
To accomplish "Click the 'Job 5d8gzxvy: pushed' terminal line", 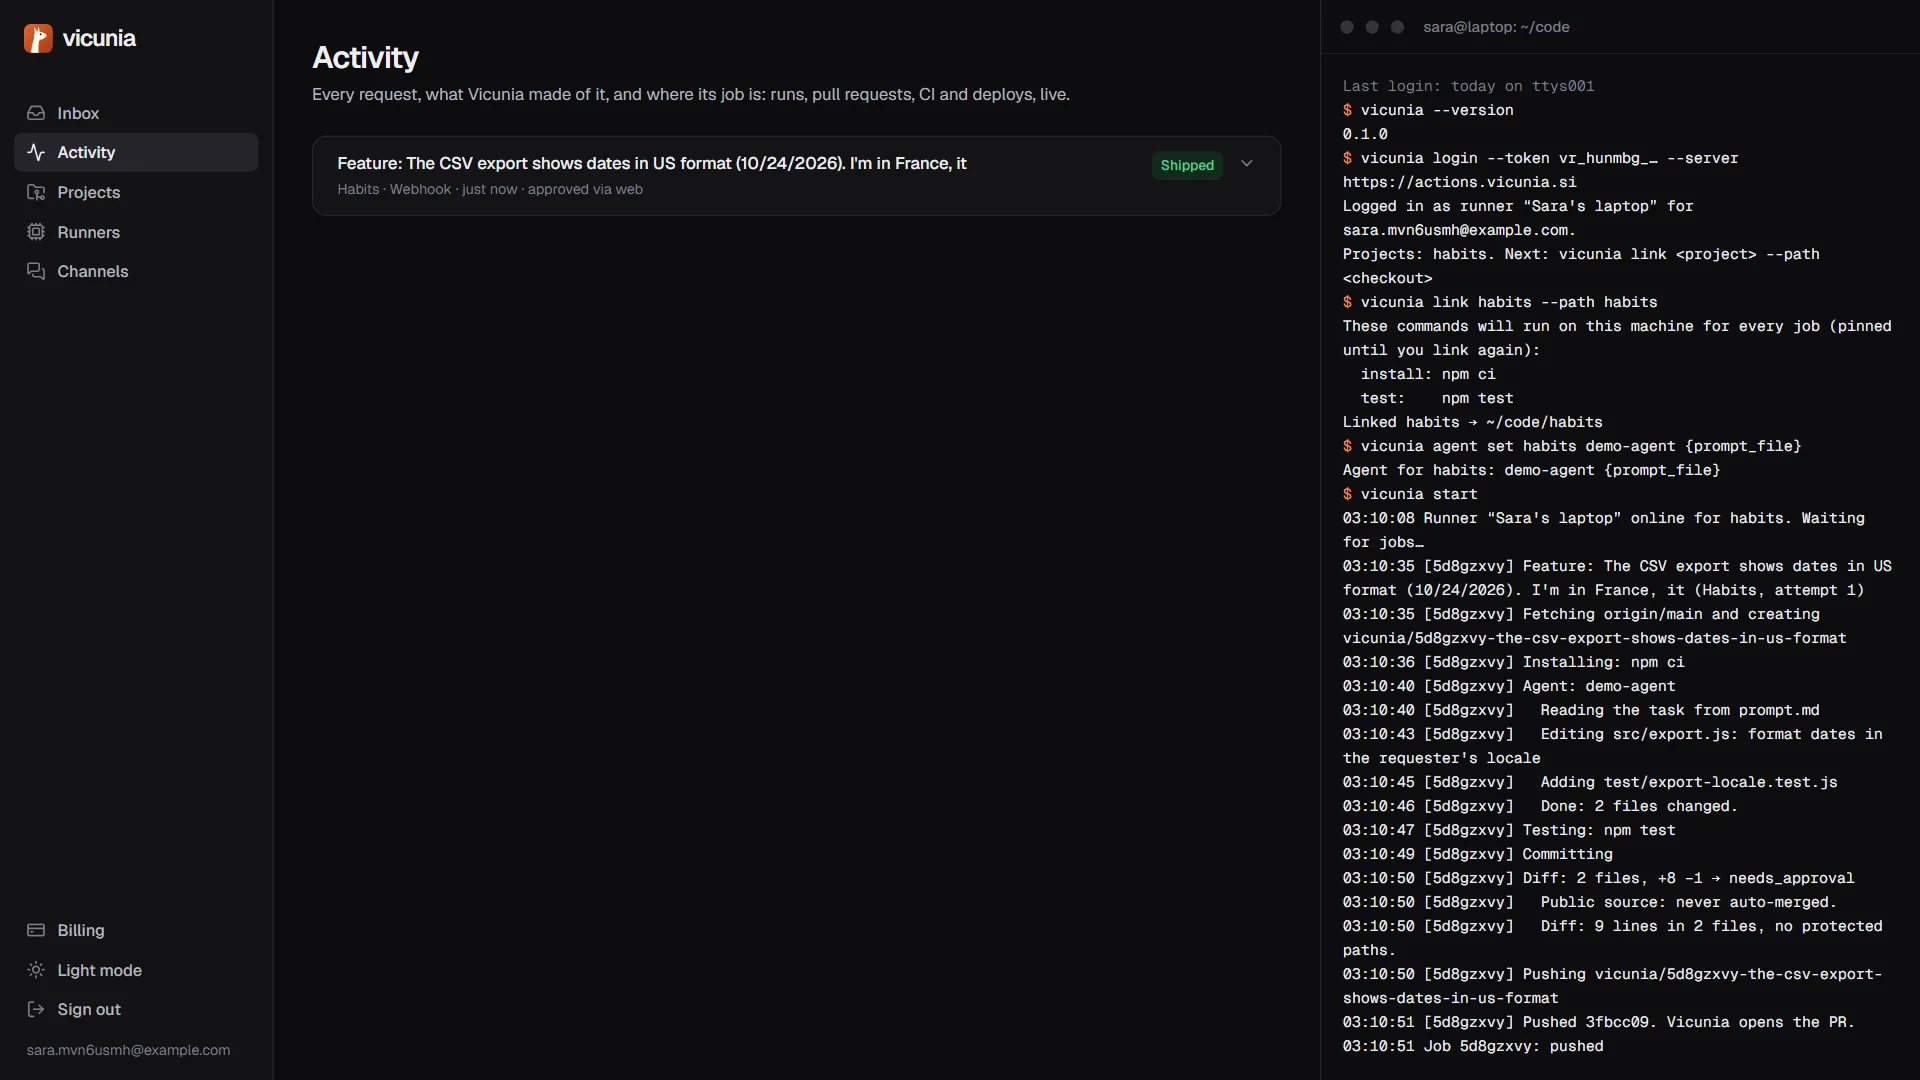I will (x=1473, y=1046).
